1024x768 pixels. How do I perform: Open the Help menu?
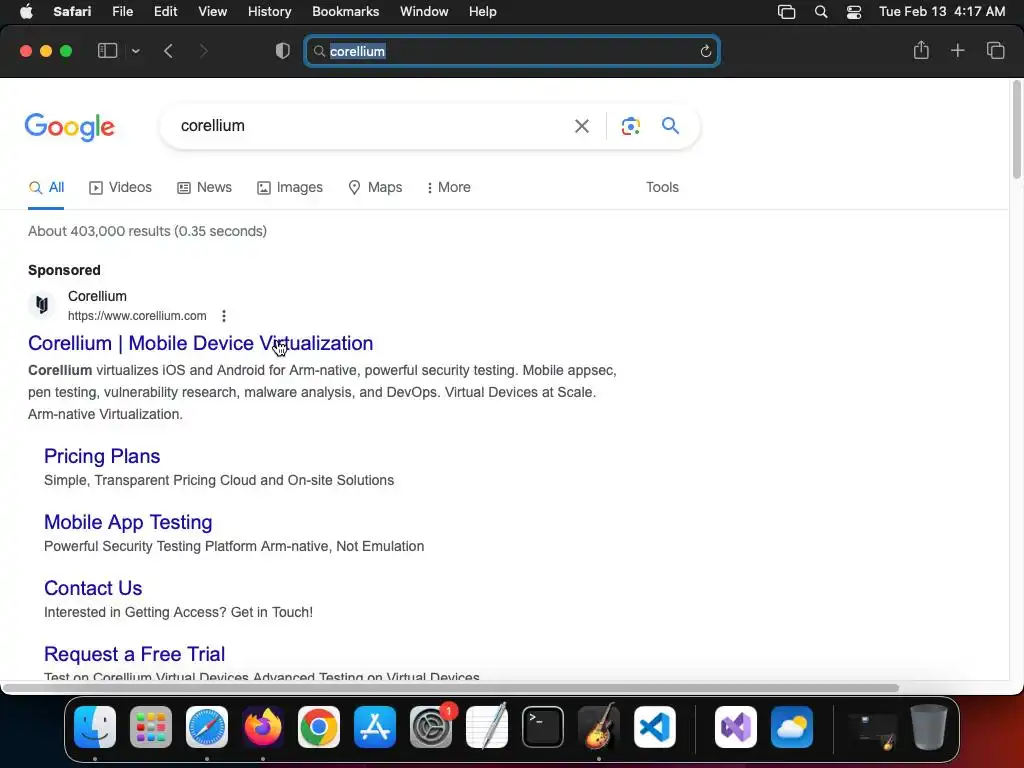(x=483, y=12)
